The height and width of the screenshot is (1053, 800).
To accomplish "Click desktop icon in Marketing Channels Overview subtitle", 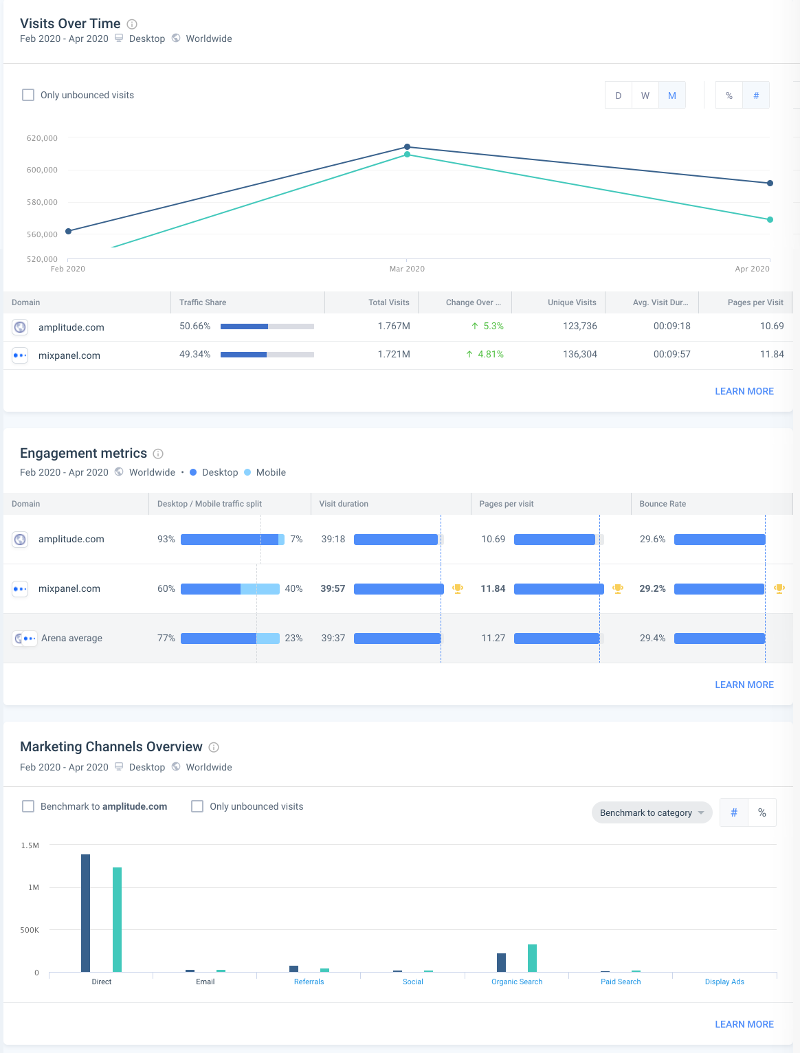I will pos(119,766).
